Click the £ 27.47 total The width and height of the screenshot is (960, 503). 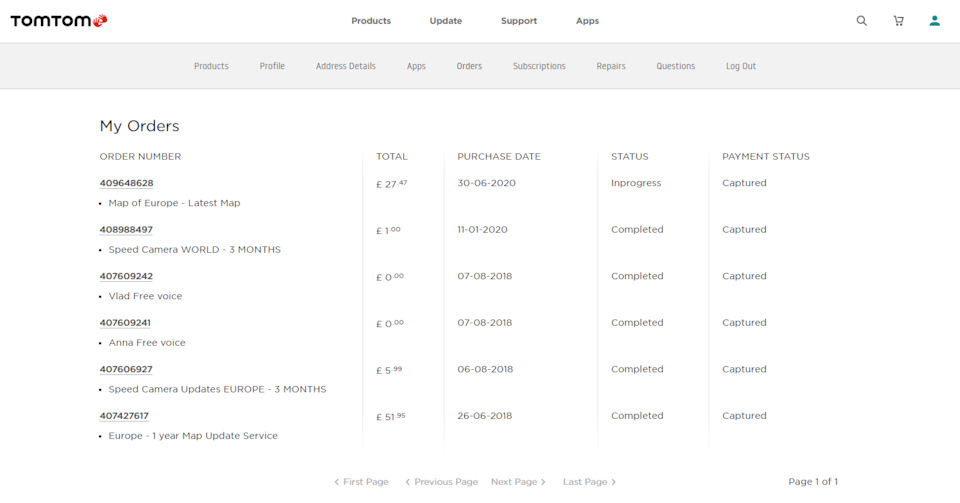pyautogui.click(x=392, y=184)
